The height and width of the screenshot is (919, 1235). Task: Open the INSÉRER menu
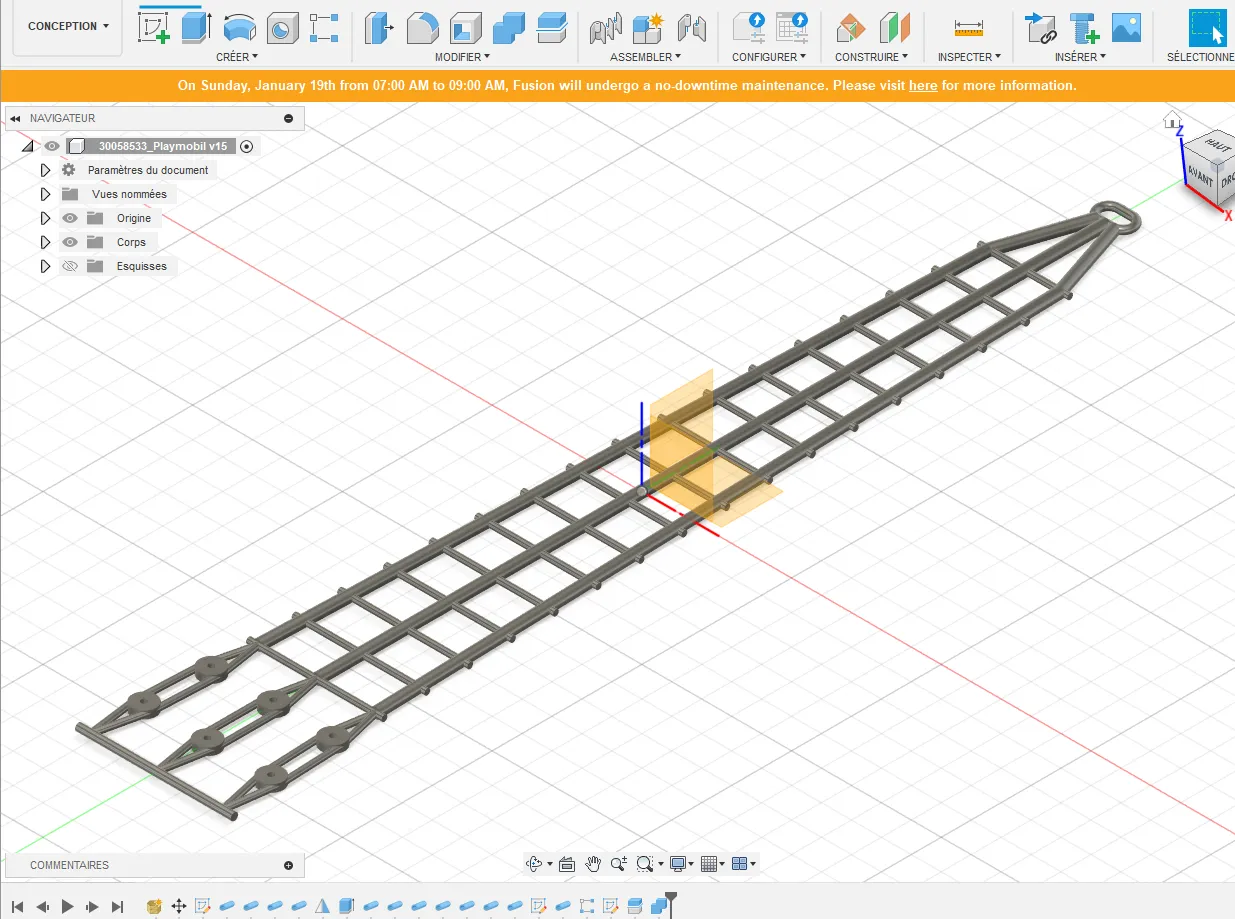pos(1080,57)
